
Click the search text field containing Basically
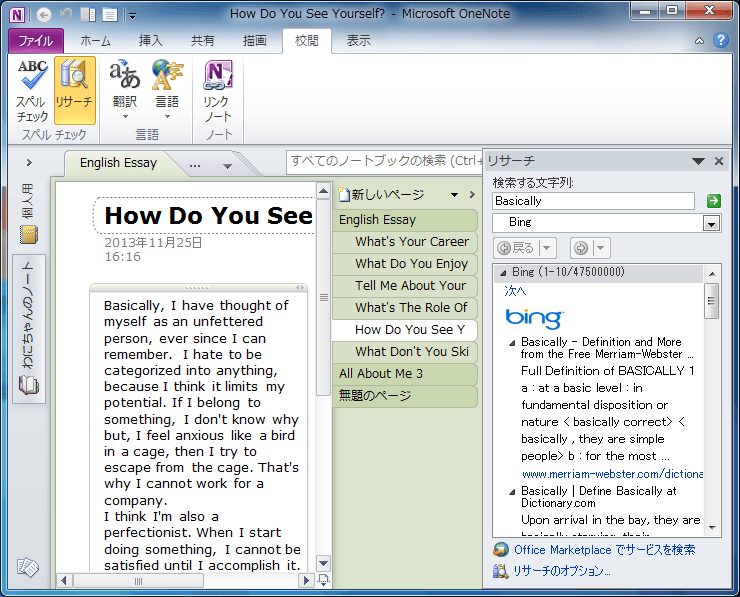593,201
